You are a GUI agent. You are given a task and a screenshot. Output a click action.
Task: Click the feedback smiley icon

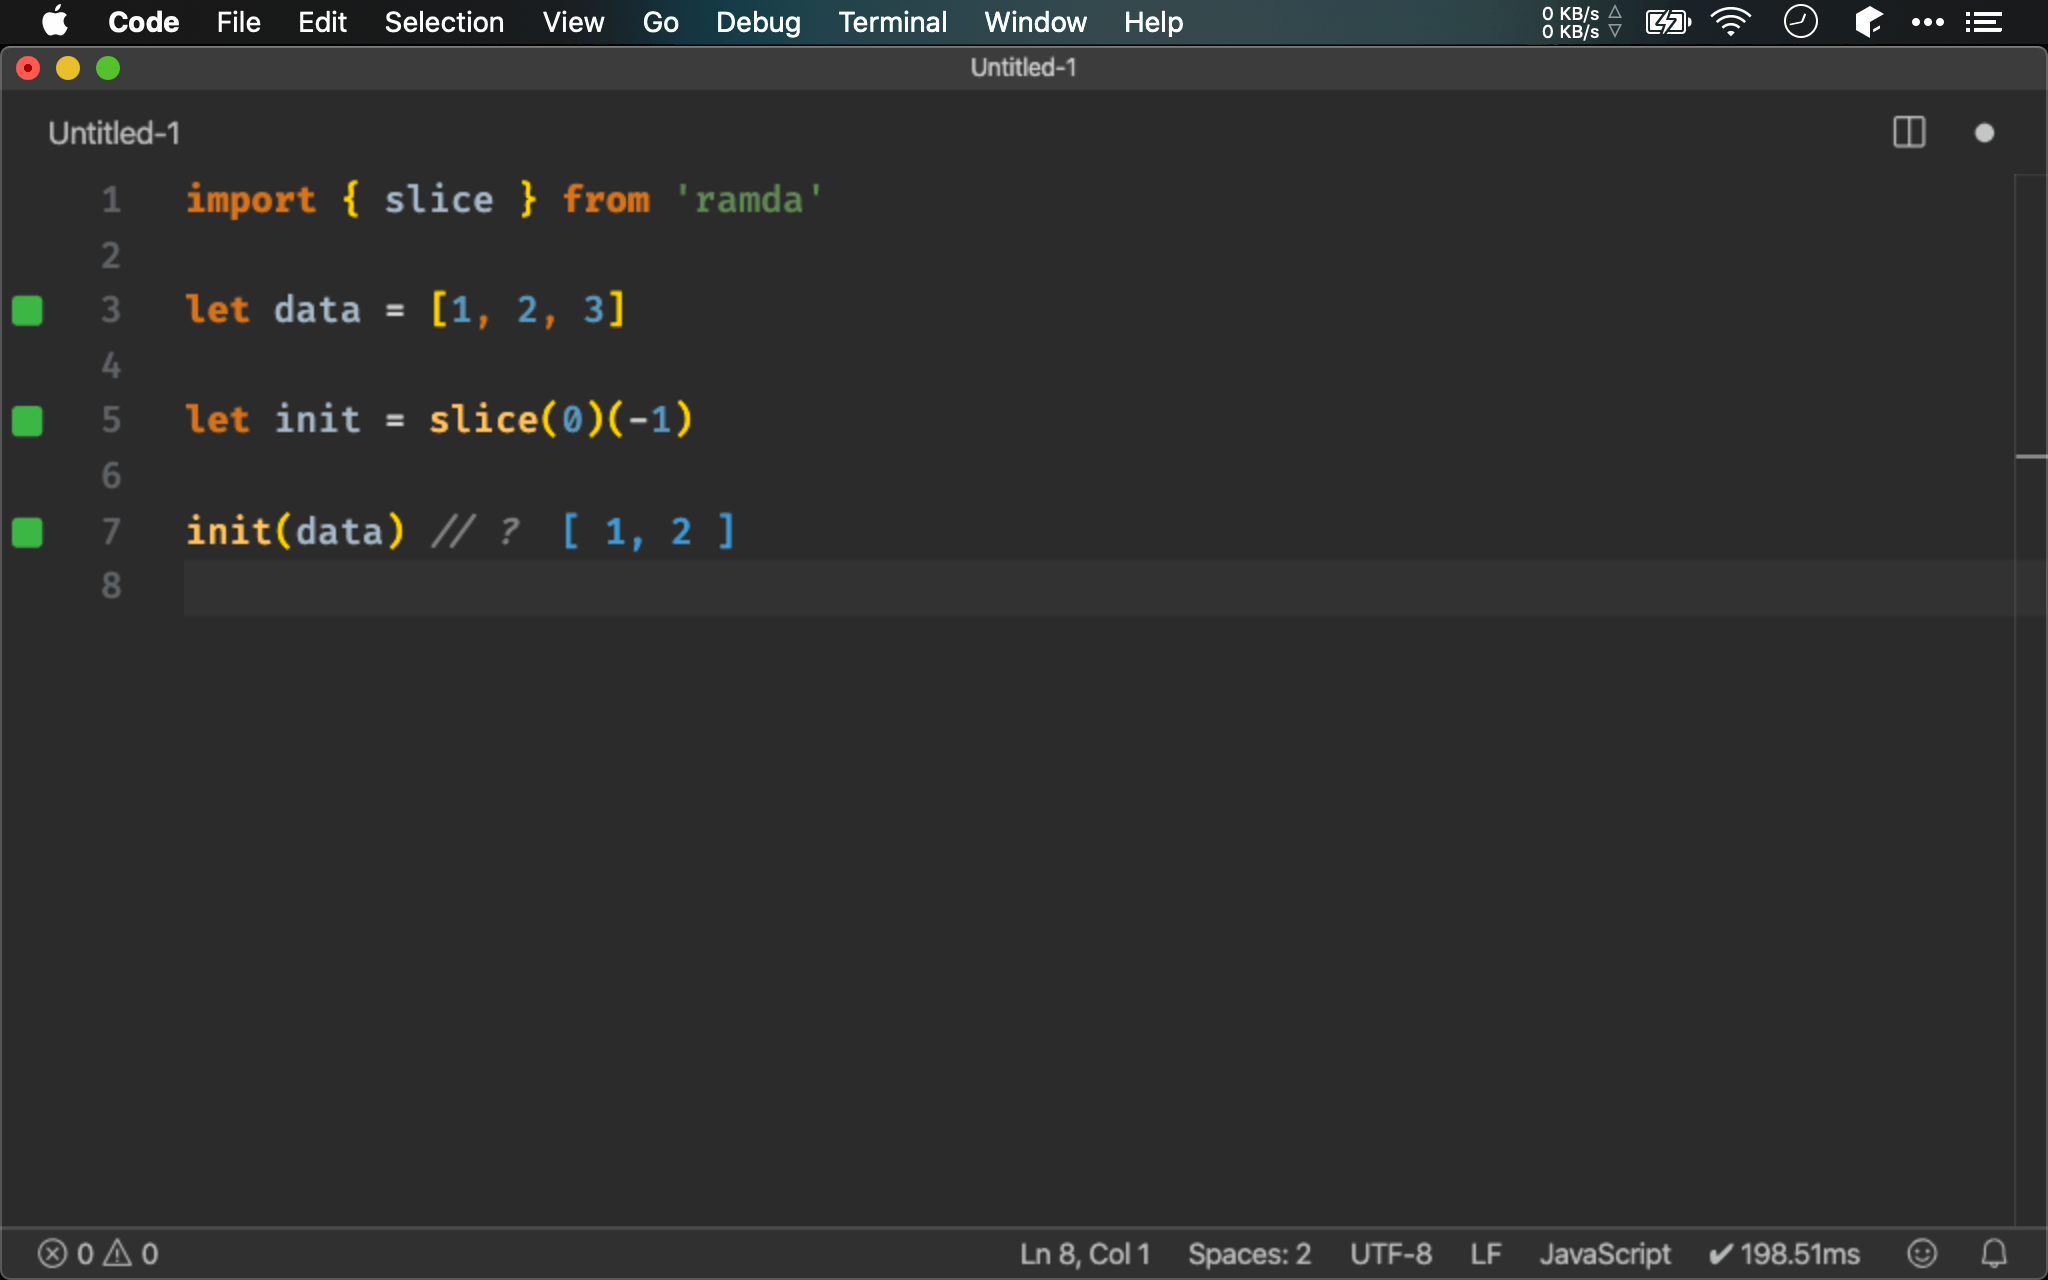click(1922, 1253)
